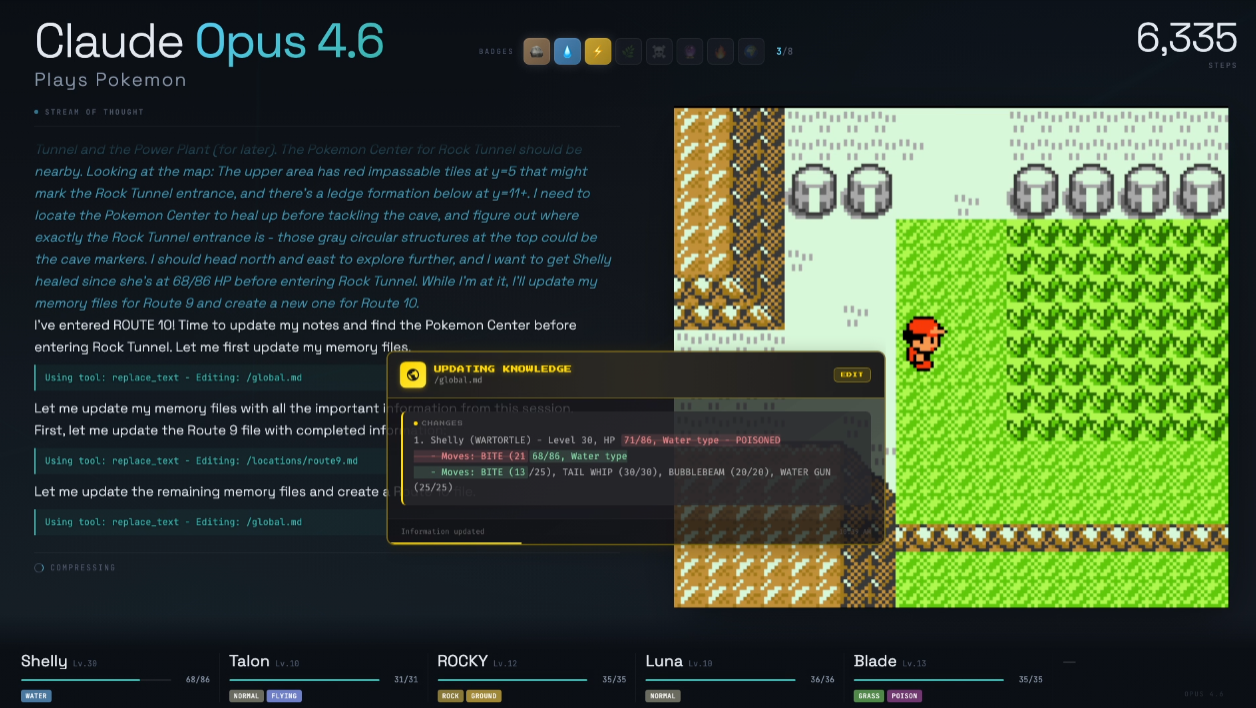Screen dimensions: 1256x708
Task: Click the BADGES label
Action: pyautogui.click(x=497, y=51)
